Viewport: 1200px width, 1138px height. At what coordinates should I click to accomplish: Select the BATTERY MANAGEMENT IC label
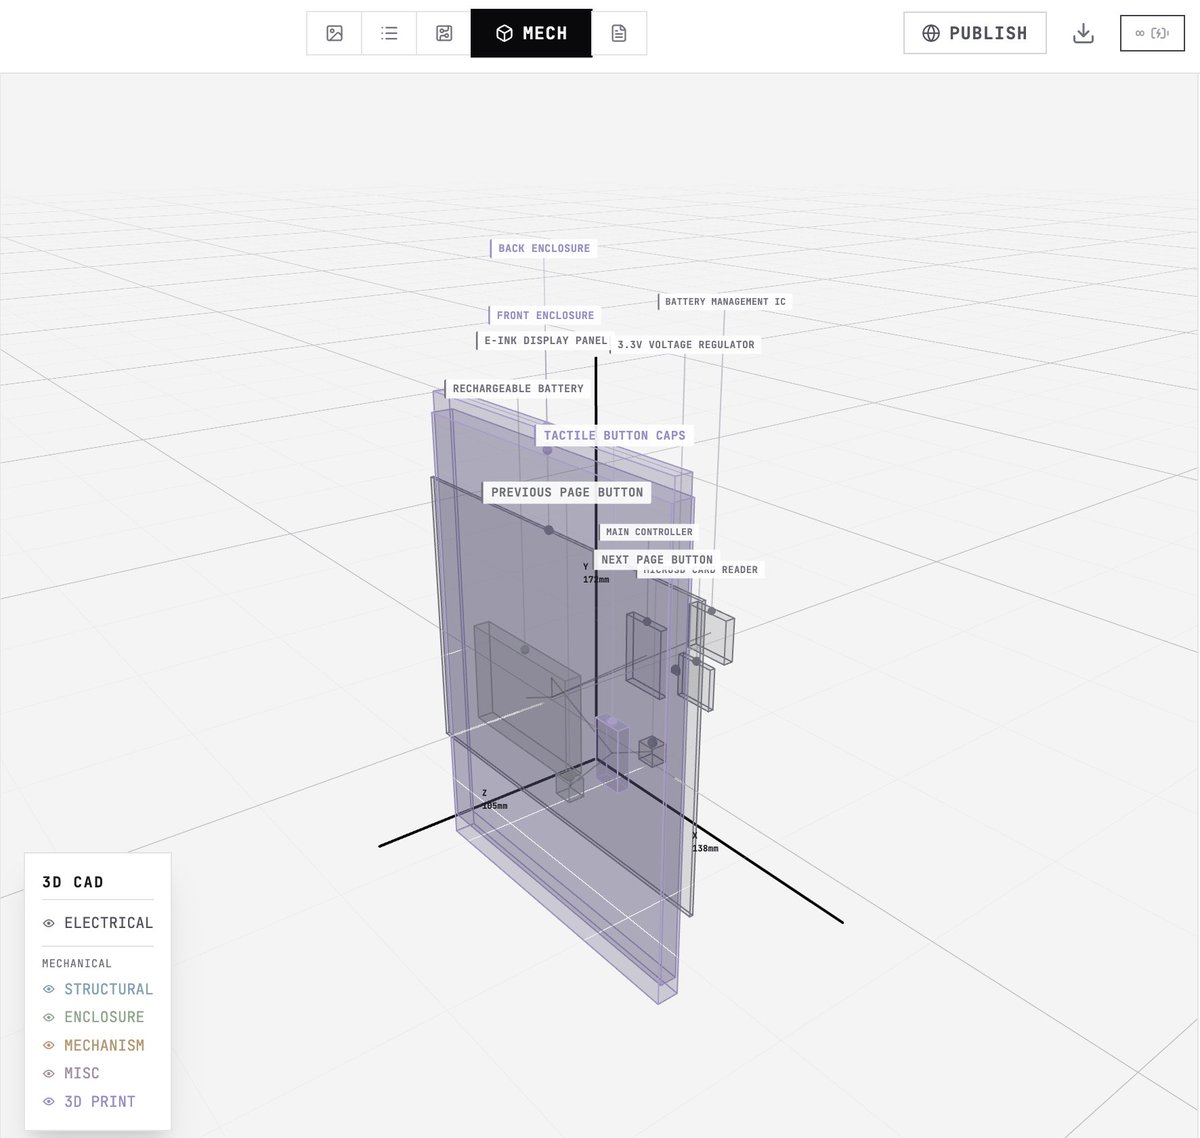(725, 301)
